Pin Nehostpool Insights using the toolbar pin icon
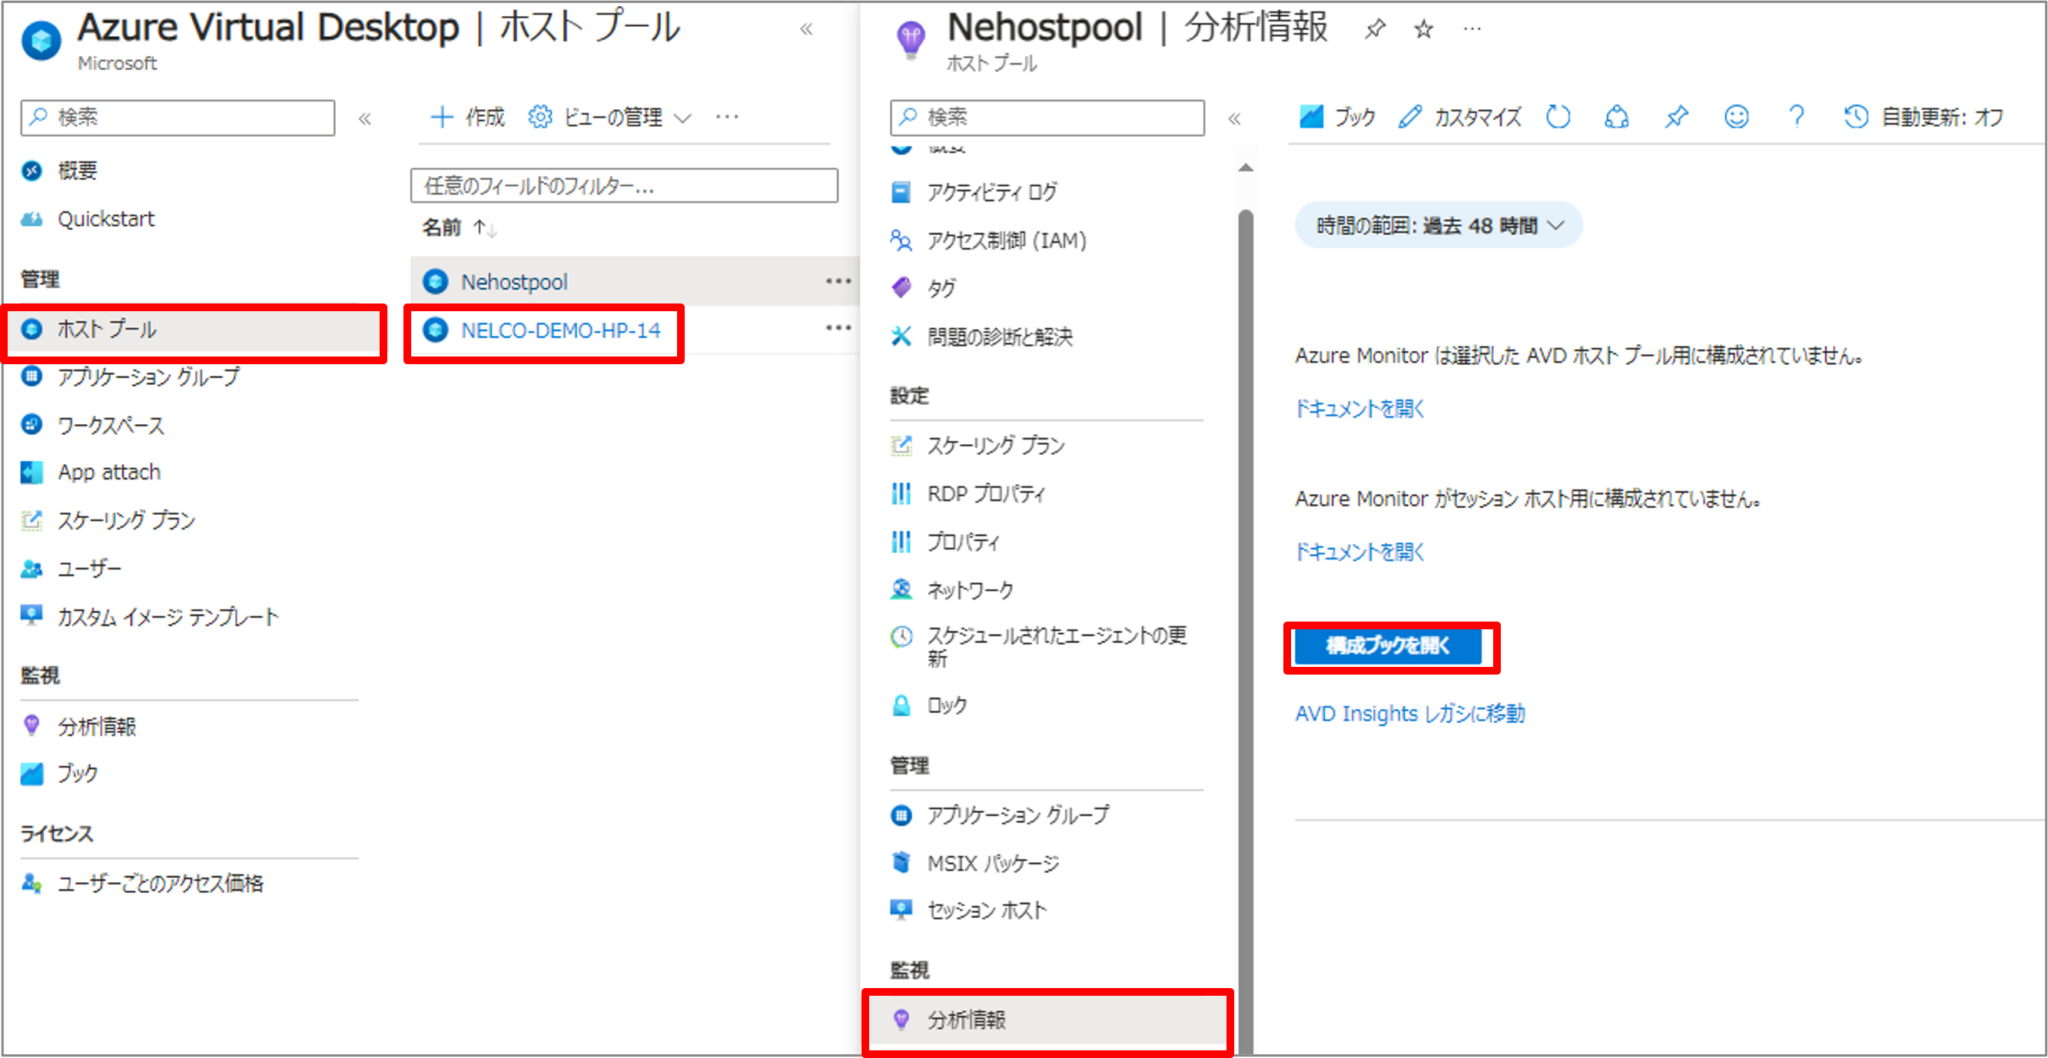Screen dimensions: 2048x1058 (x=1675, y=117)
